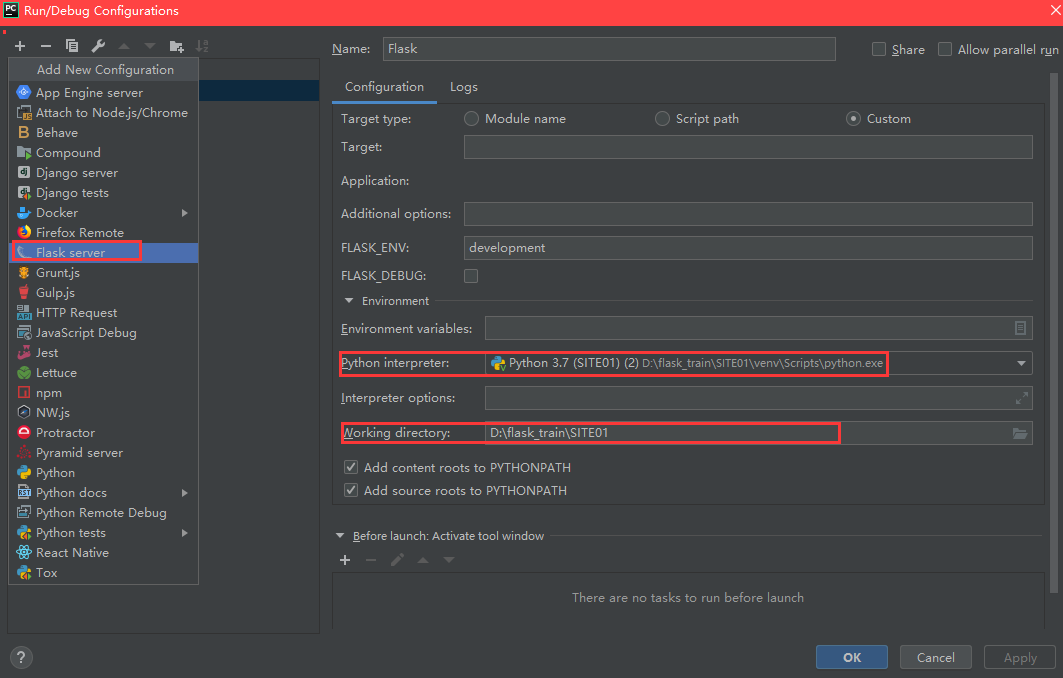Select Django server from the list
The height and width of the screenshot is (678, 1063).
coord(104,172)
